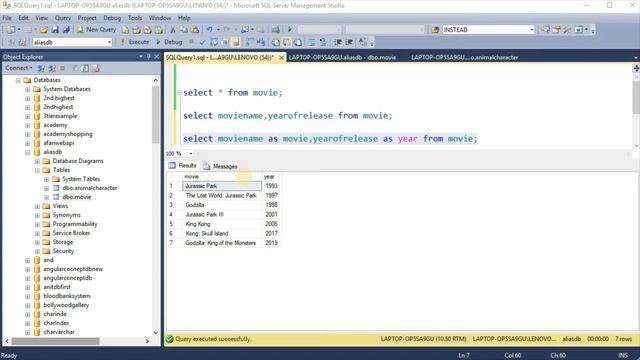The height and width of the screenshot is (360, 640).
Task: Click the Comment out selected lines icon
Action: [x=312, y=42]
